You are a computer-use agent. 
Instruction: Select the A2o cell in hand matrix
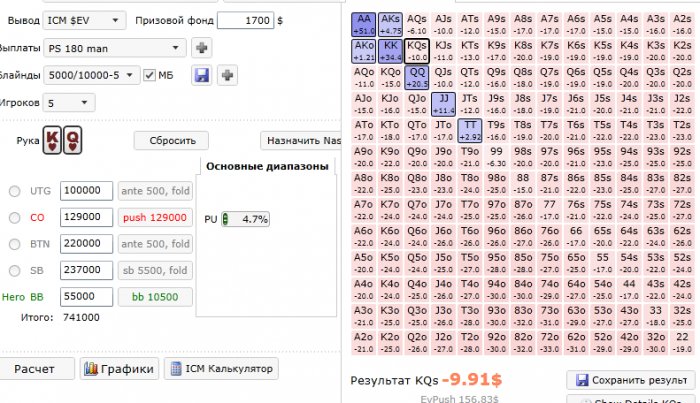363,342
